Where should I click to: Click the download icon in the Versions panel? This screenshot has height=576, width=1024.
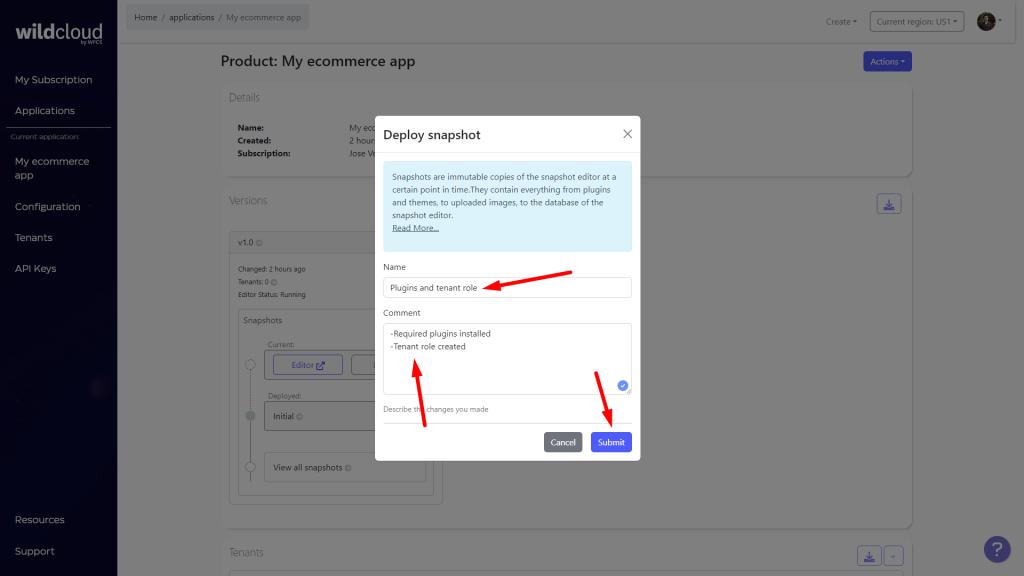click(x=889, y=202)
